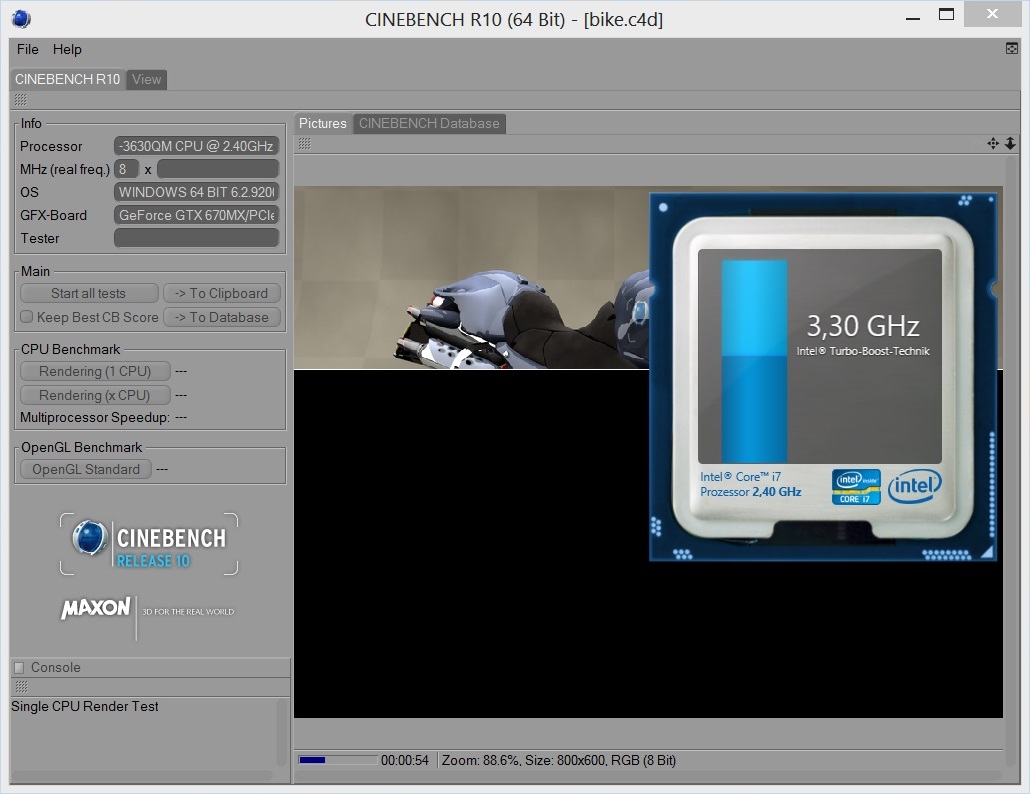Click the To Database button
The height and width of the screenshot is (794, 1030).
pos(222,317)
